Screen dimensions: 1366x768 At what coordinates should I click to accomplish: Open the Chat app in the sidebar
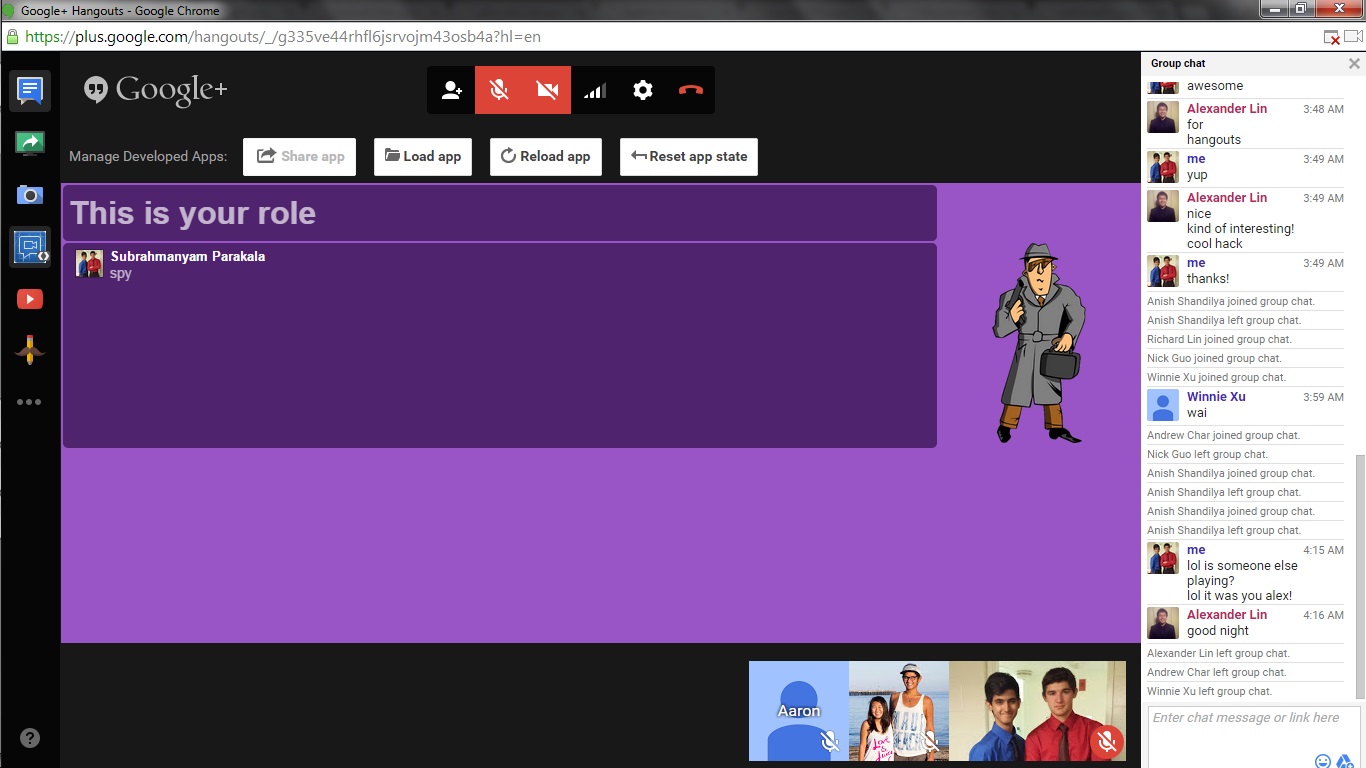click(x=30, y=90)
